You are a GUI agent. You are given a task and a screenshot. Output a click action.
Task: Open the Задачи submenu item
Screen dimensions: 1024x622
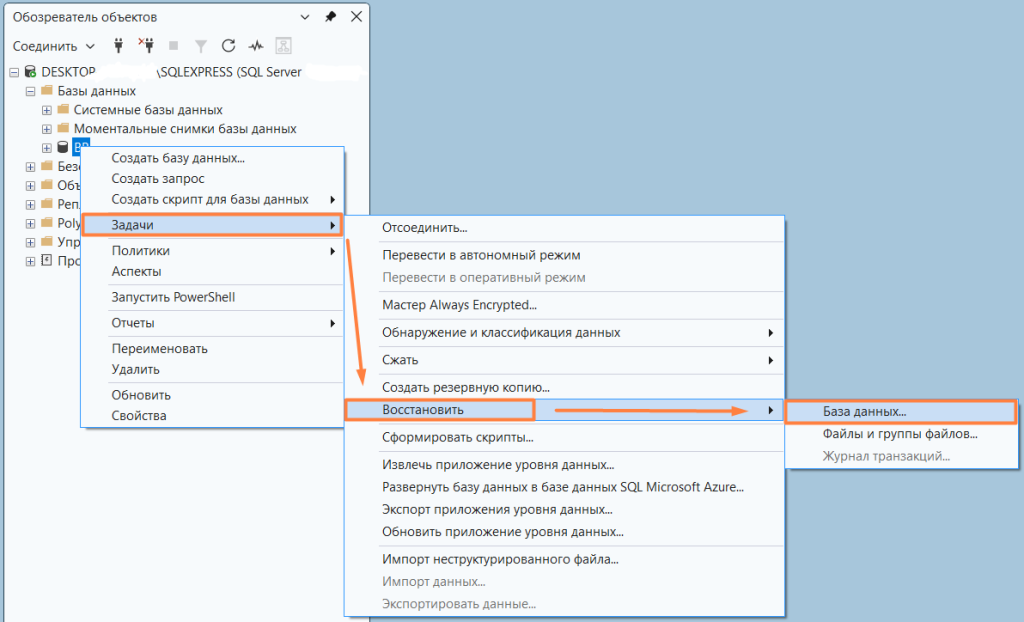click(212, 225)
